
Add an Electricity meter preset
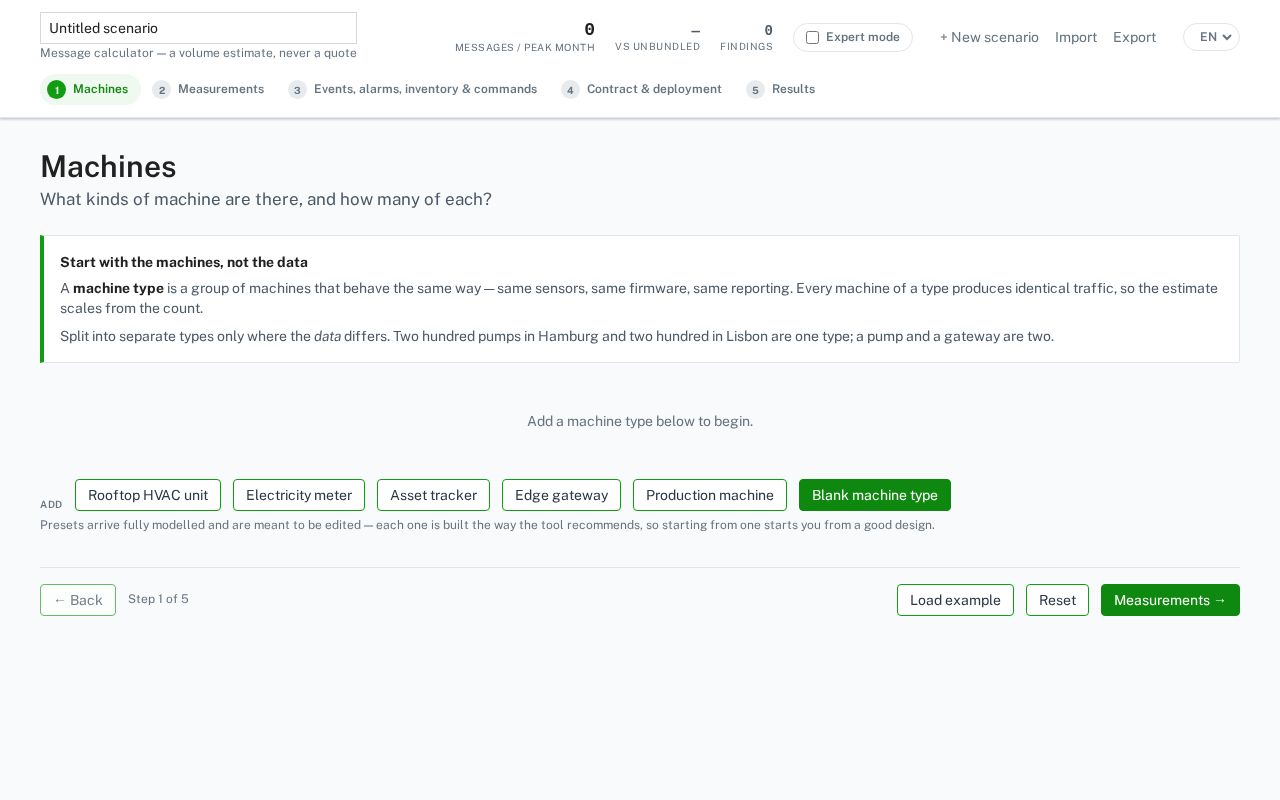click(299, 495)
